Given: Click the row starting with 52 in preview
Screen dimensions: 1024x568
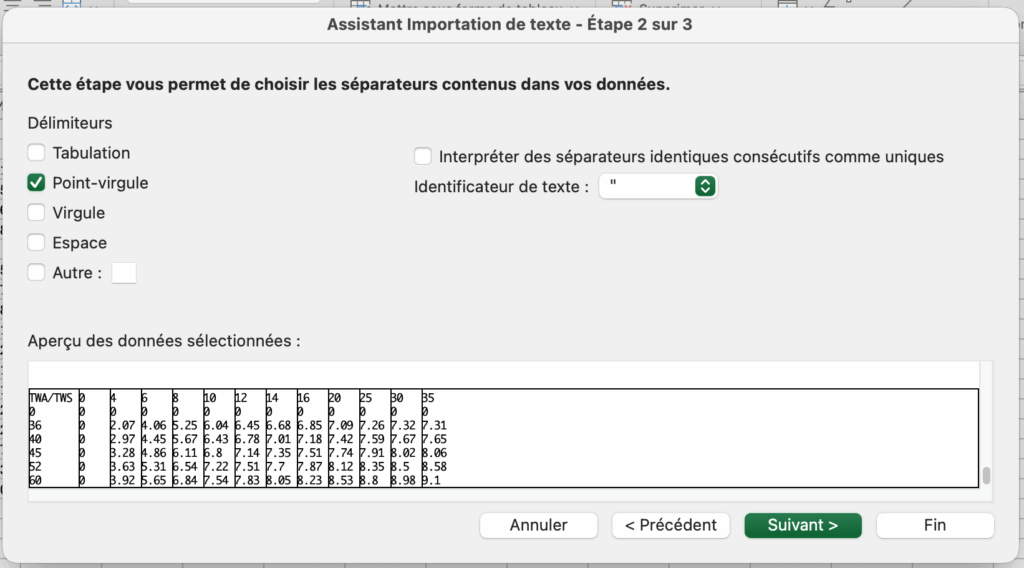Looking at the screenshot, I should (x=38, y=467).
